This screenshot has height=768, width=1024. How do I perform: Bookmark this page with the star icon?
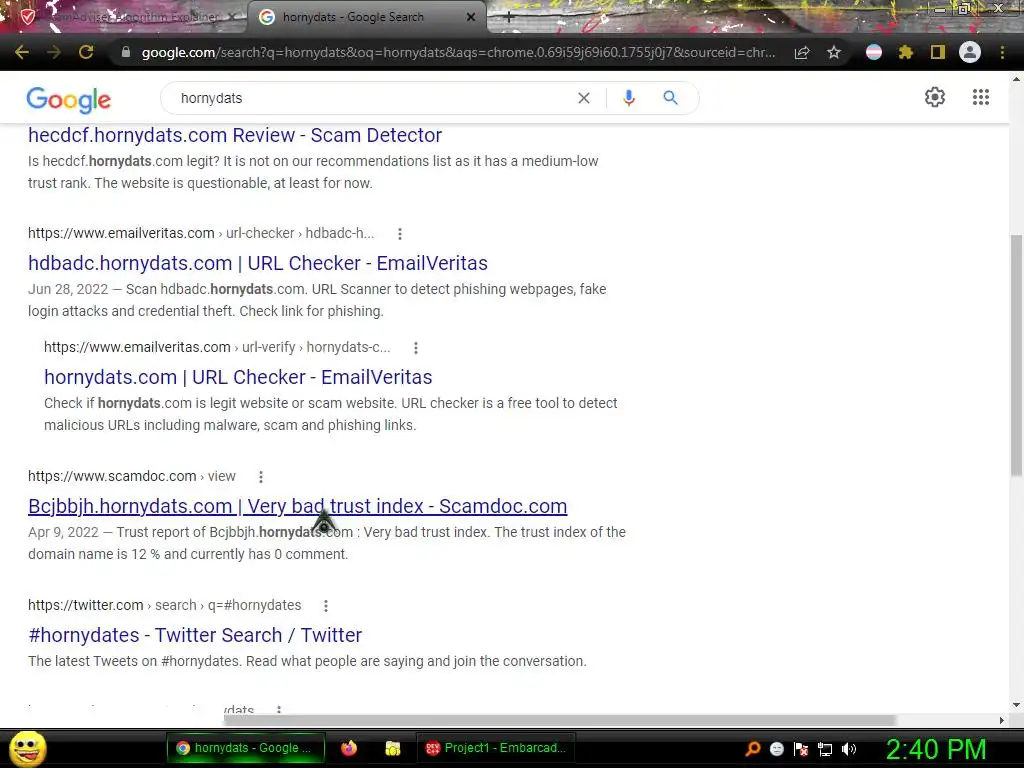834,52
